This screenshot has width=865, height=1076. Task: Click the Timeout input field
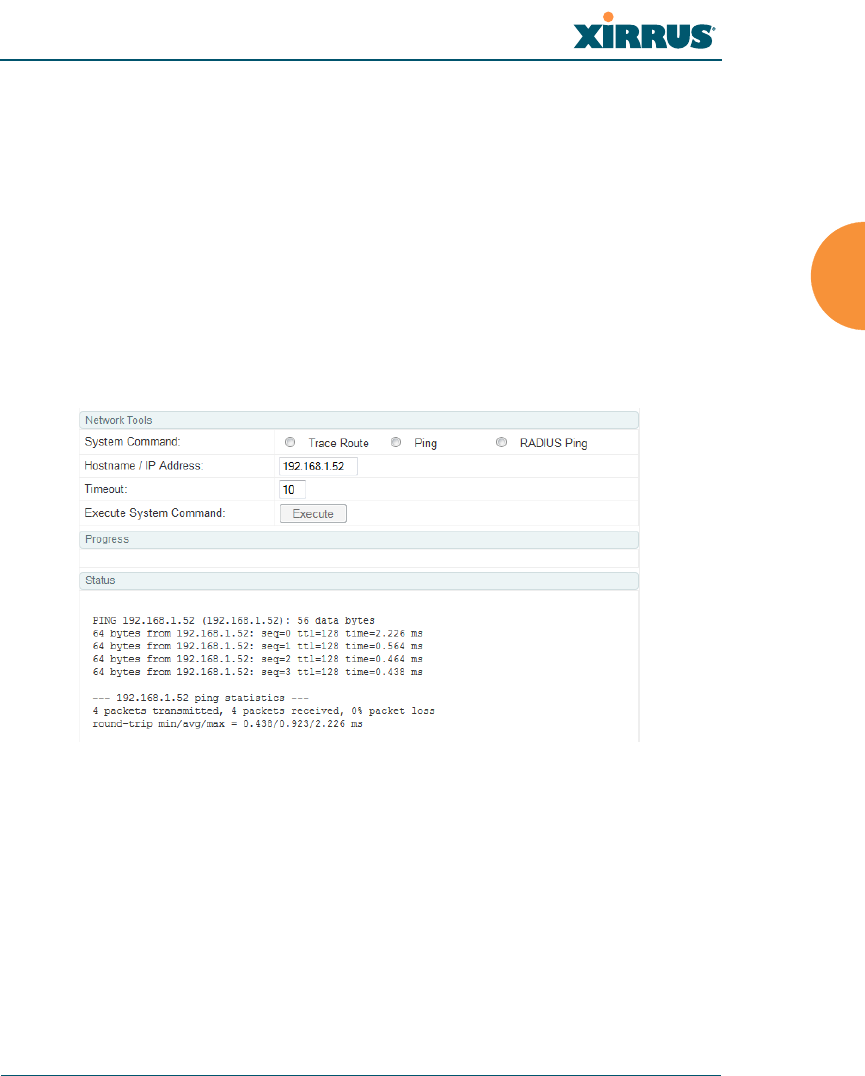pos(292,489)
